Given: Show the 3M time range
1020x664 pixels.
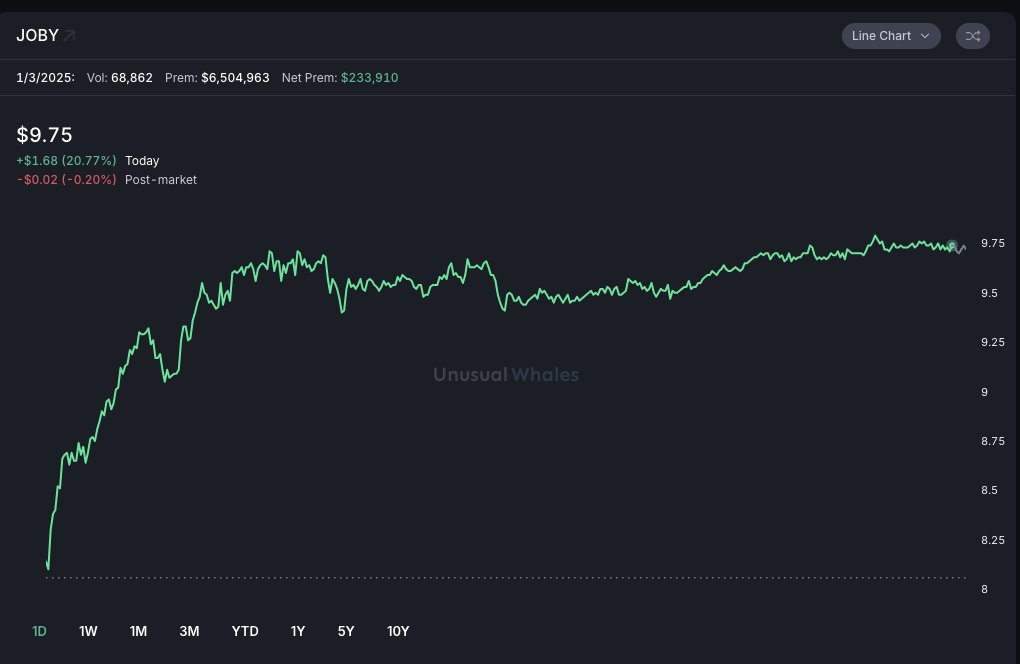Looking at the screenshot, I should pos(189,631).
